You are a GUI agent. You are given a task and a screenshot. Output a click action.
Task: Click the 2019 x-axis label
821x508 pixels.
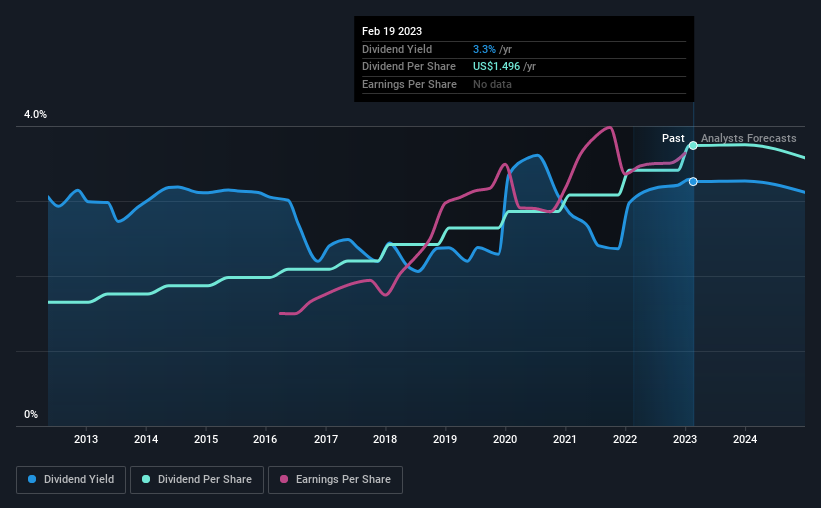445,439
